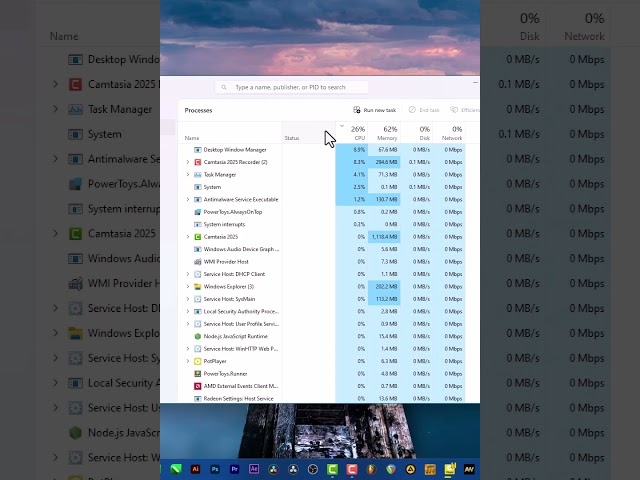Expand Local Security Authority Process
This screenshot has width=640, height=480.
pos(188,311)
